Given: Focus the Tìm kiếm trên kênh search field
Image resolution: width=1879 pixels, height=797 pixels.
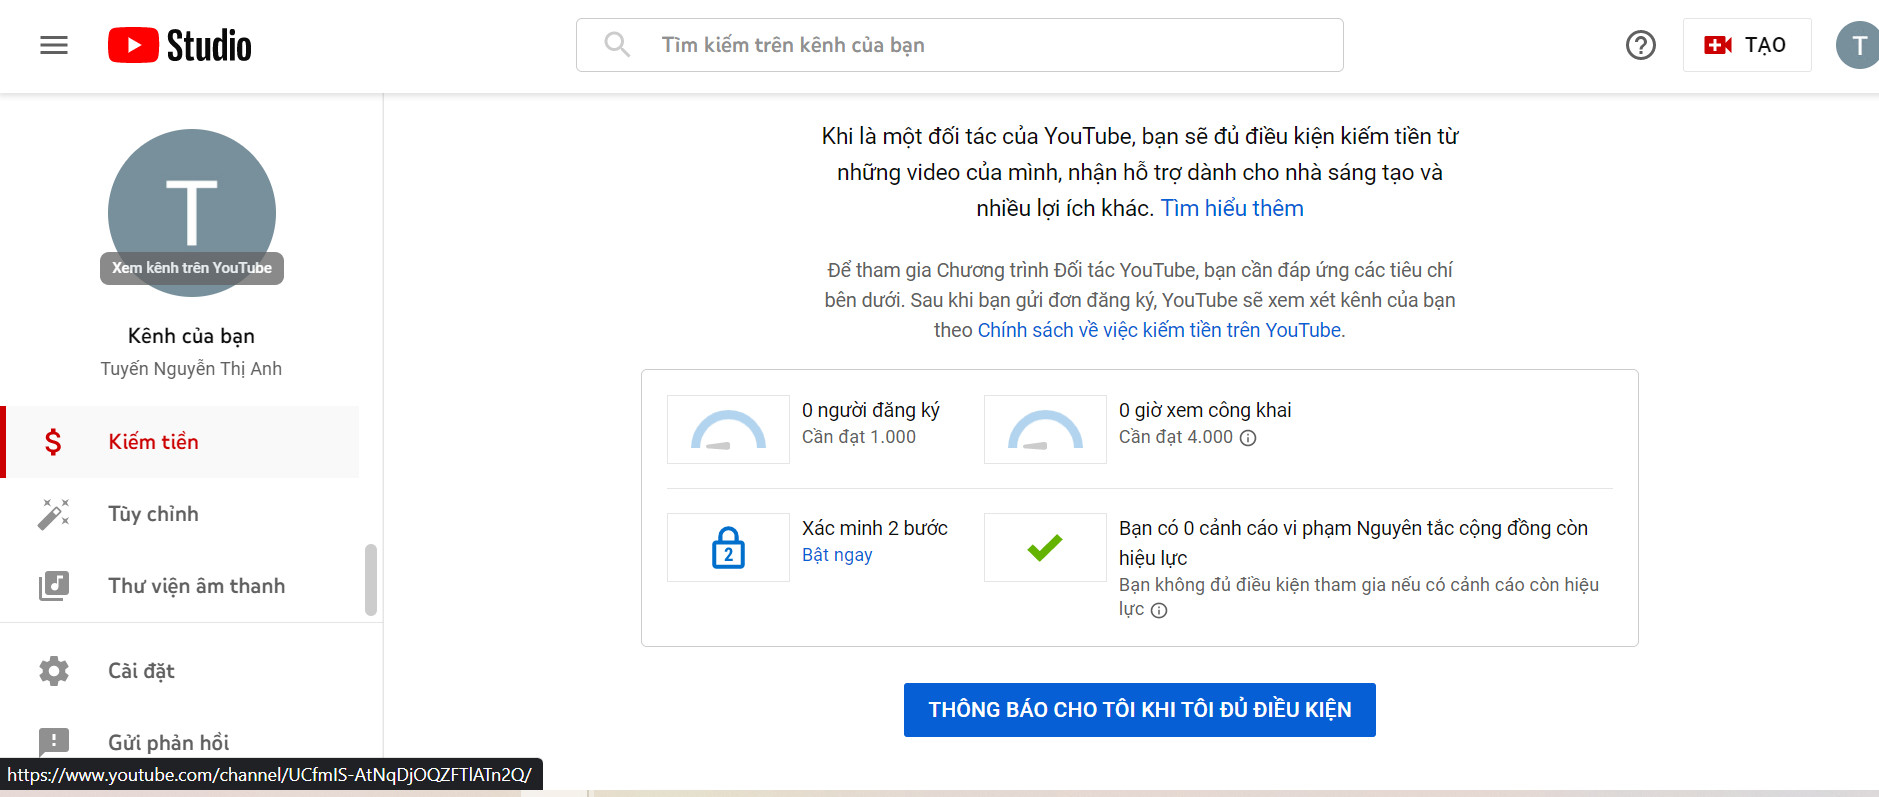Looking at the screenshot, I should coord(960,45).
